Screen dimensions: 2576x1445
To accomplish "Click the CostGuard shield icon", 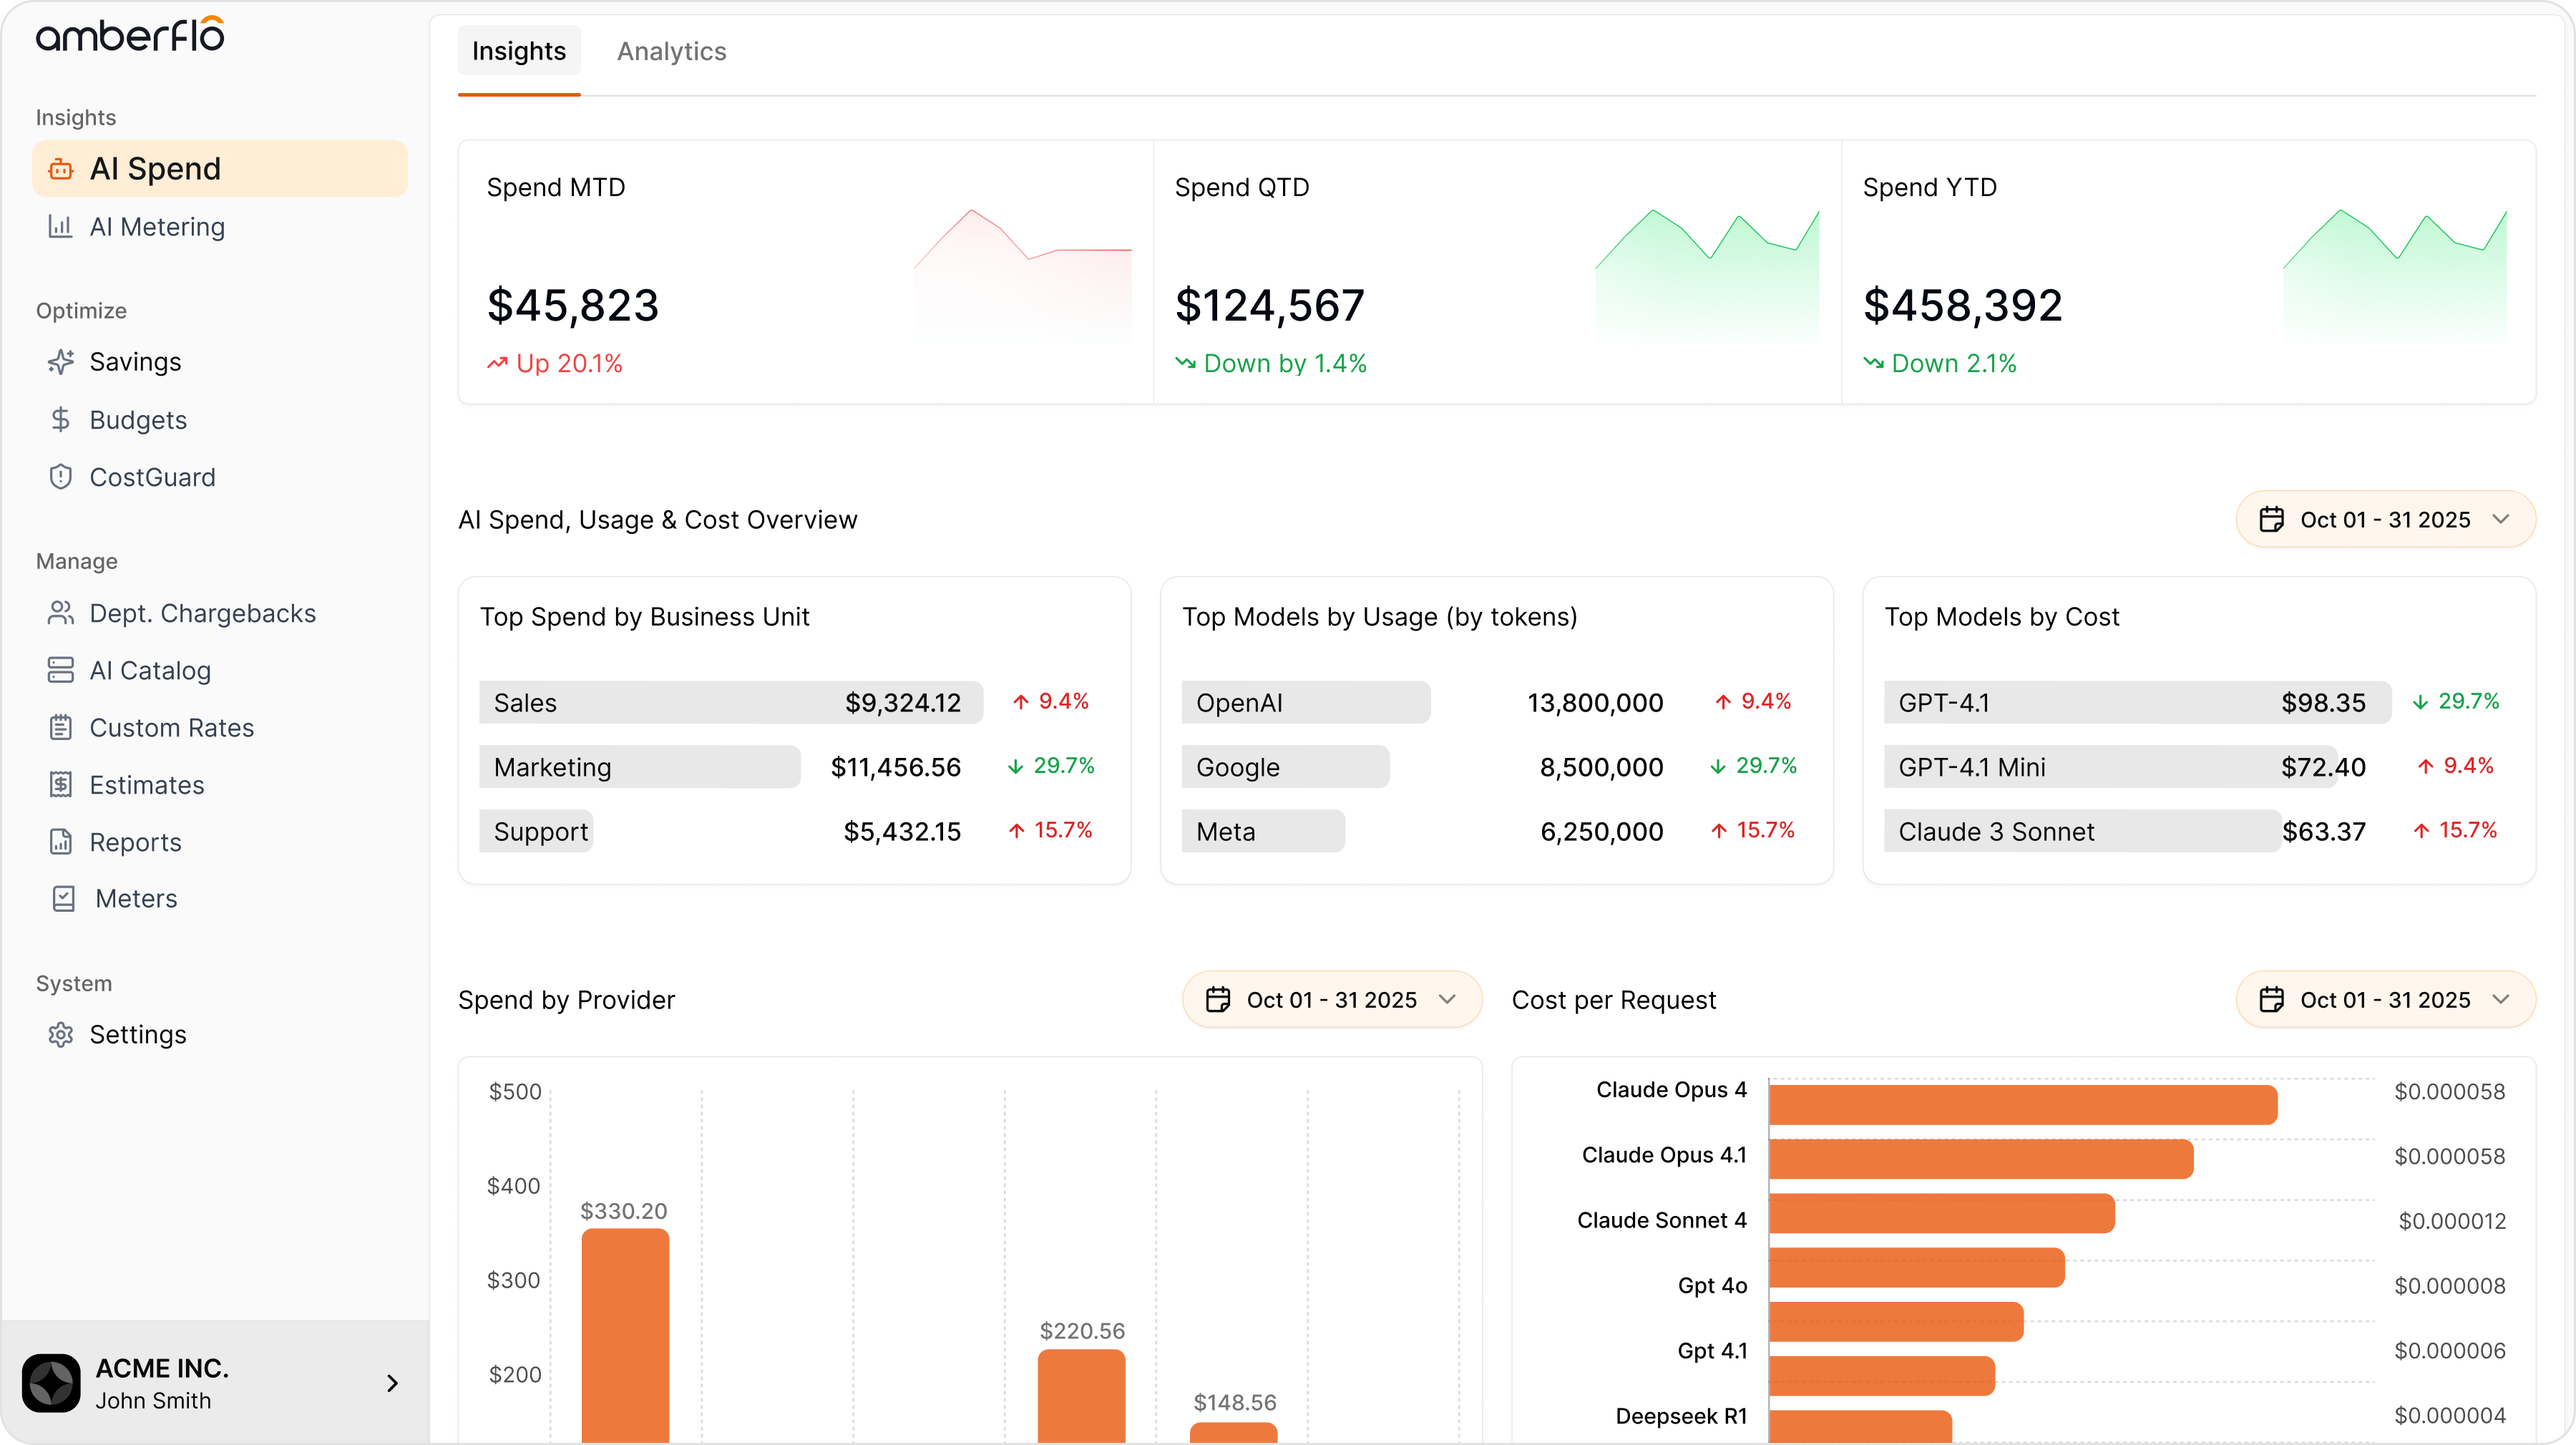I will pyautogui.click(x=61, y=477).
